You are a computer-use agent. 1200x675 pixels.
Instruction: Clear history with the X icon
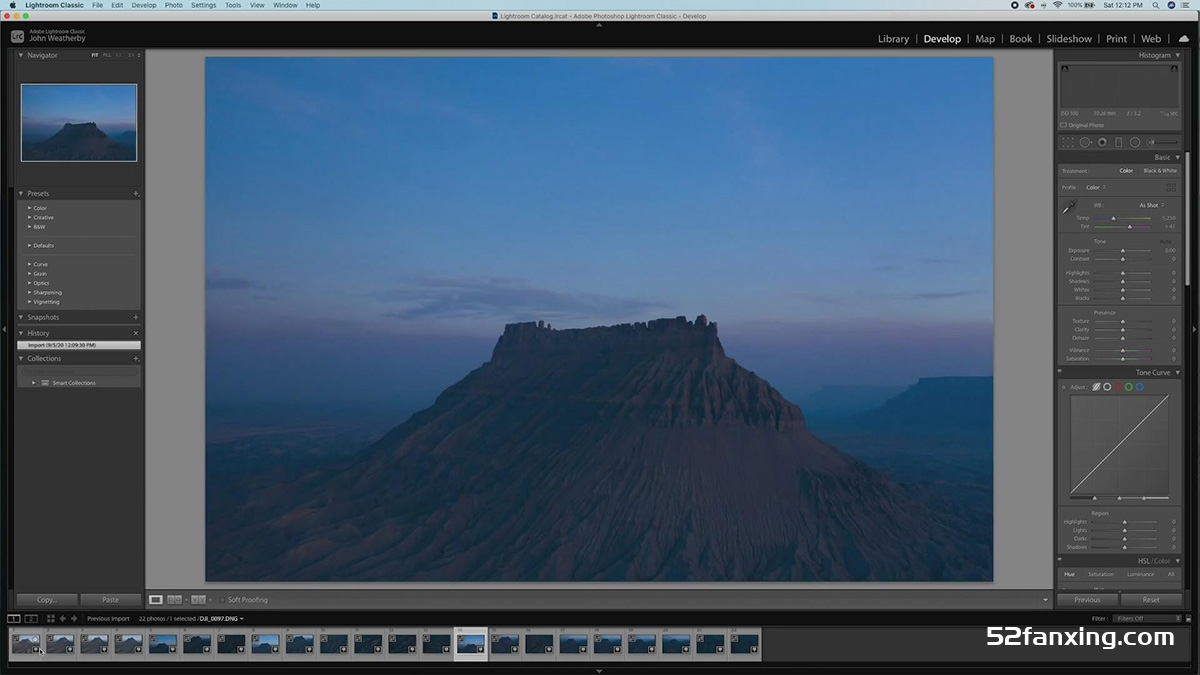136,333
